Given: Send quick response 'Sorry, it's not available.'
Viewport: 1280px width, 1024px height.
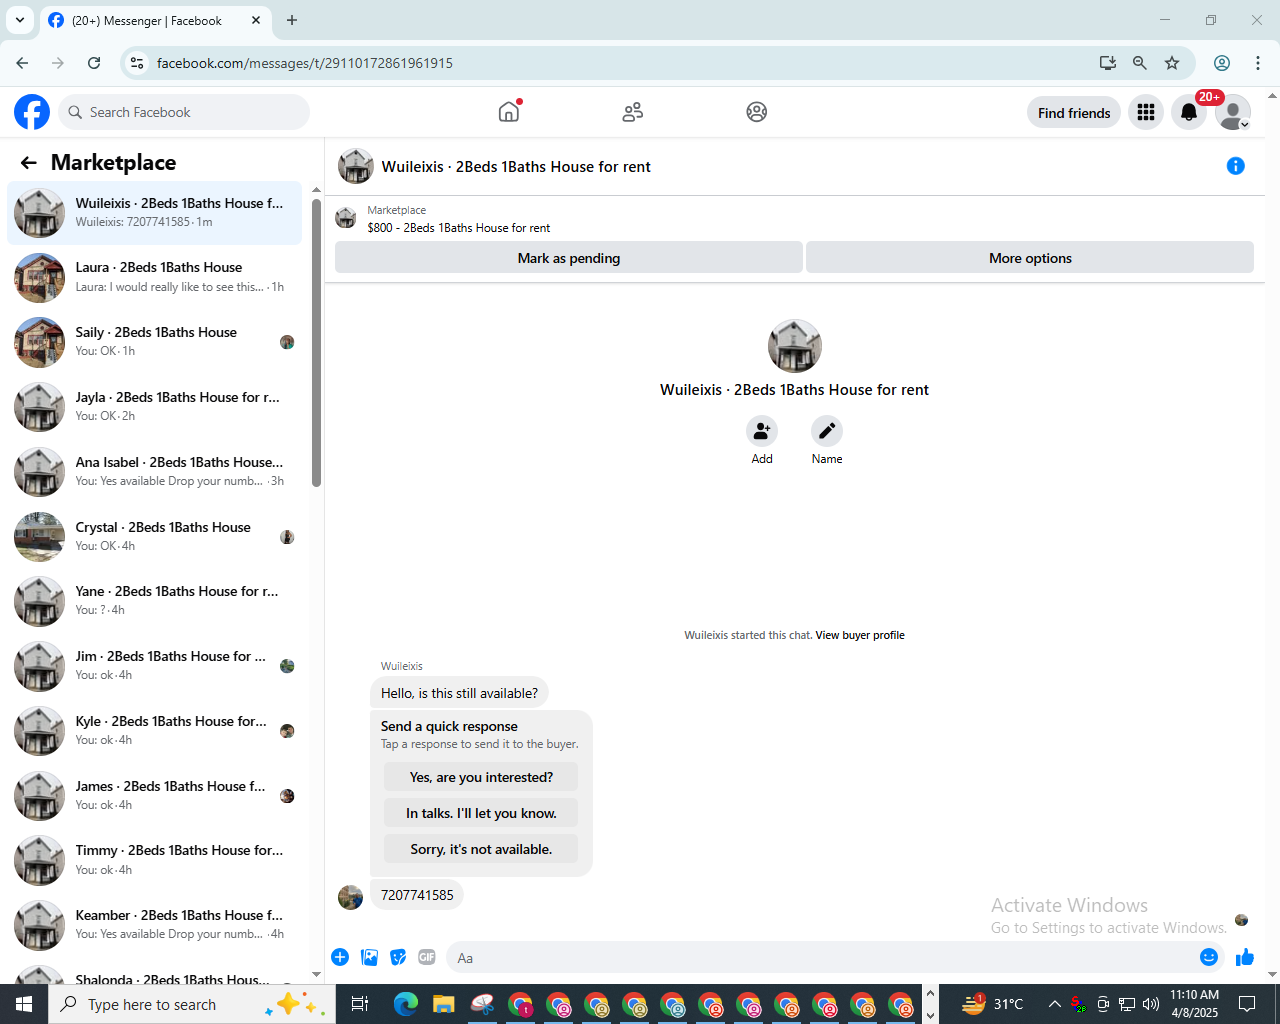Looking at the screenshot, I should pyautogui.click(x=481, y=849).
